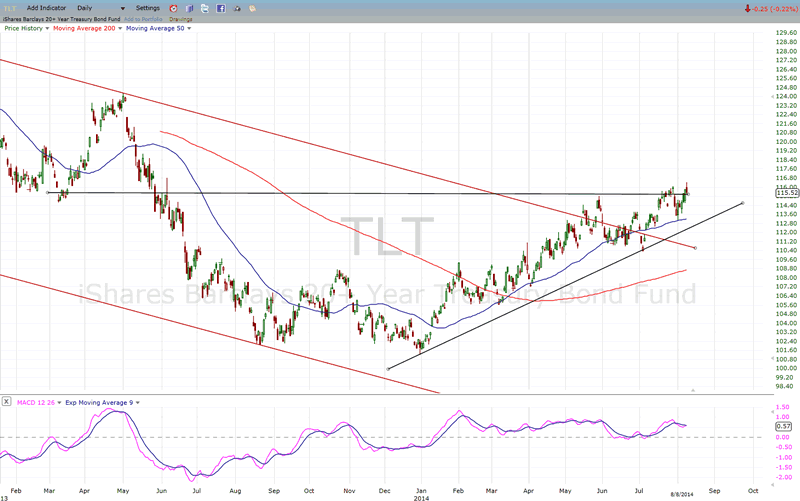Click the Facebook share icon
This screenshot has height=501, width=800.
coord(220,7)
